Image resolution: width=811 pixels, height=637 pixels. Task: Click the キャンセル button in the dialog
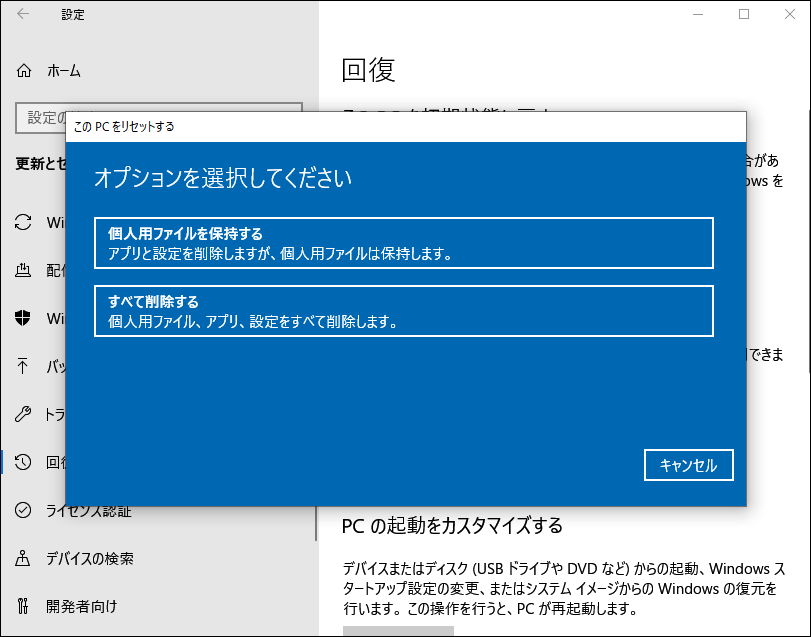click(x=688, y=464)
